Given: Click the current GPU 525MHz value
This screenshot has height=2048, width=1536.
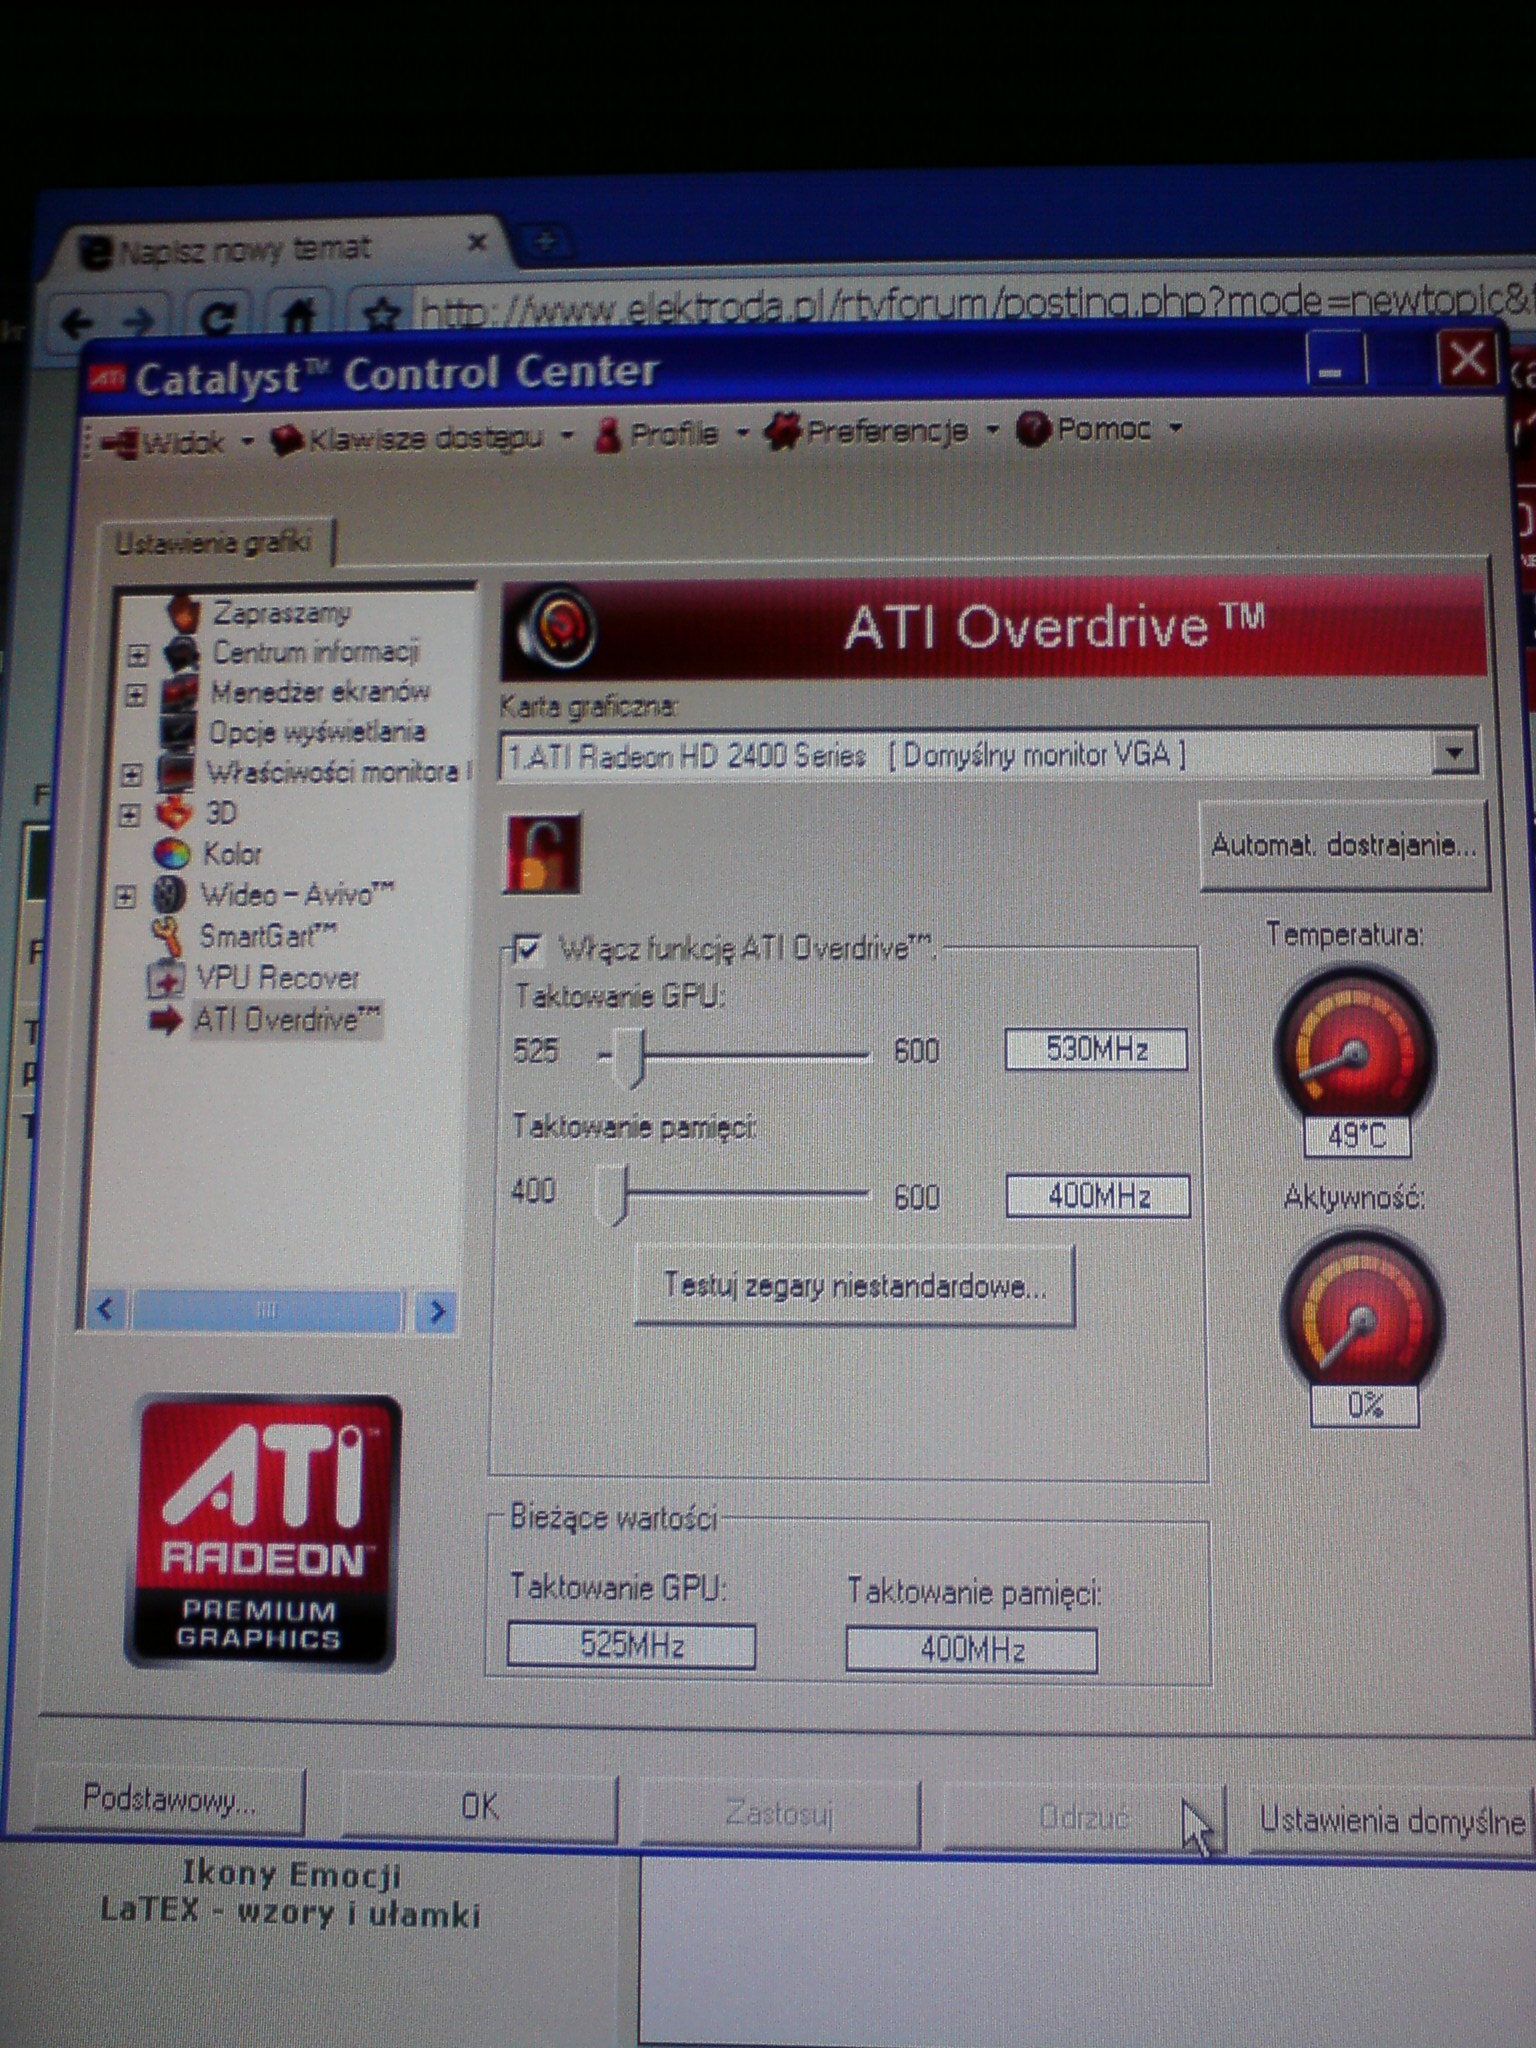Looking at the screenshot, I should tap(631, 1646).
